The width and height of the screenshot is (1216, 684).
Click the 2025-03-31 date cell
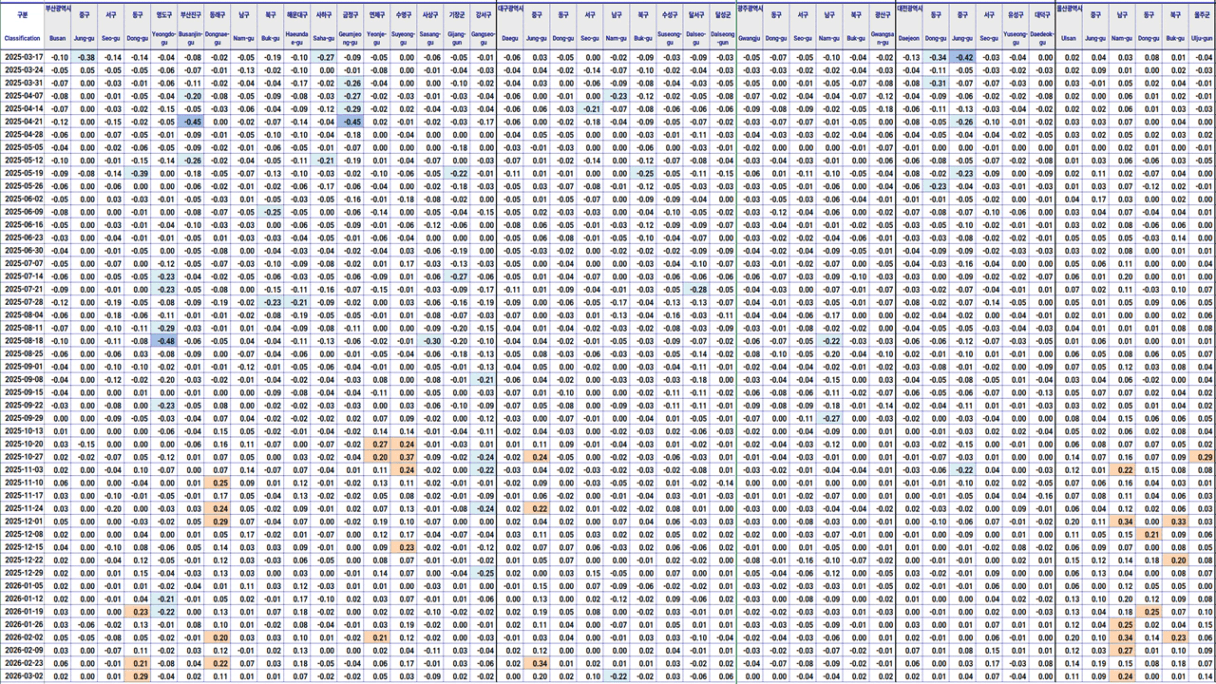click(x=22, y=83)
